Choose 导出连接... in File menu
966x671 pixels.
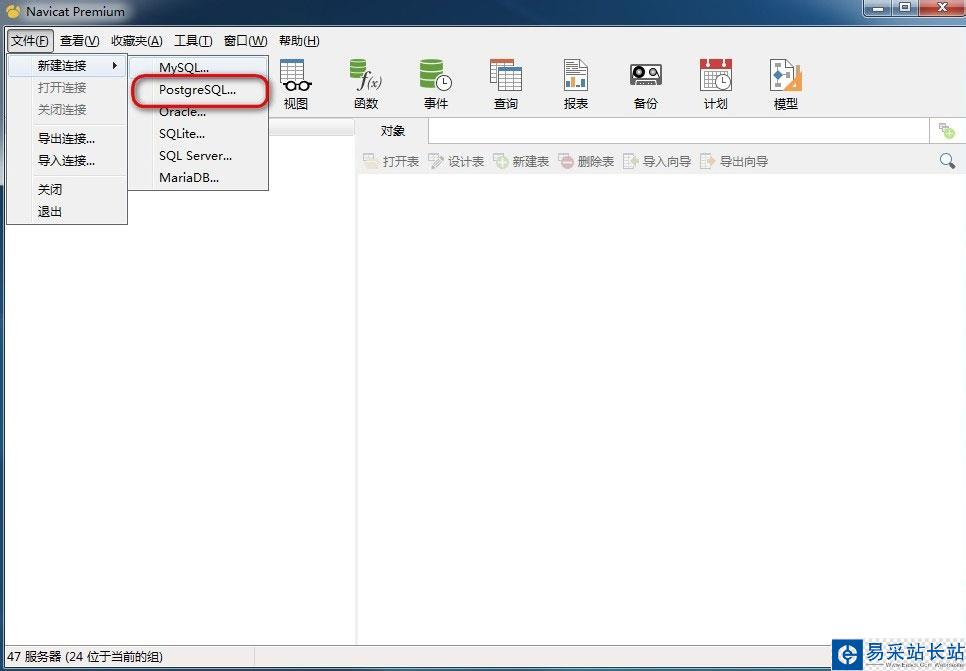coord(67,139)
